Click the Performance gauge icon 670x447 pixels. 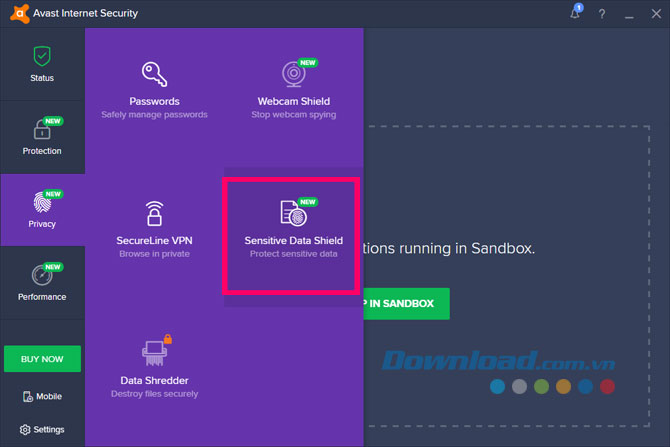pos(42,275)
